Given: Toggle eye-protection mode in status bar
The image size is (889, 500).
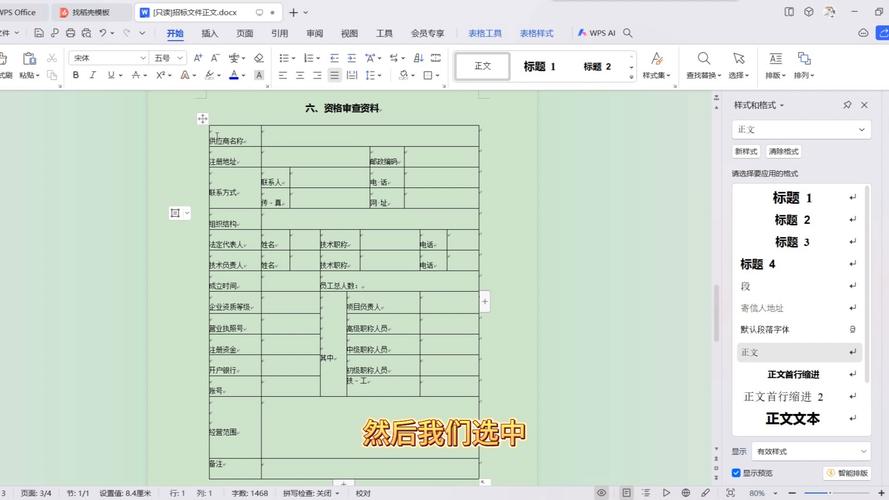Looking at the screenshot, I should point(602,493).
